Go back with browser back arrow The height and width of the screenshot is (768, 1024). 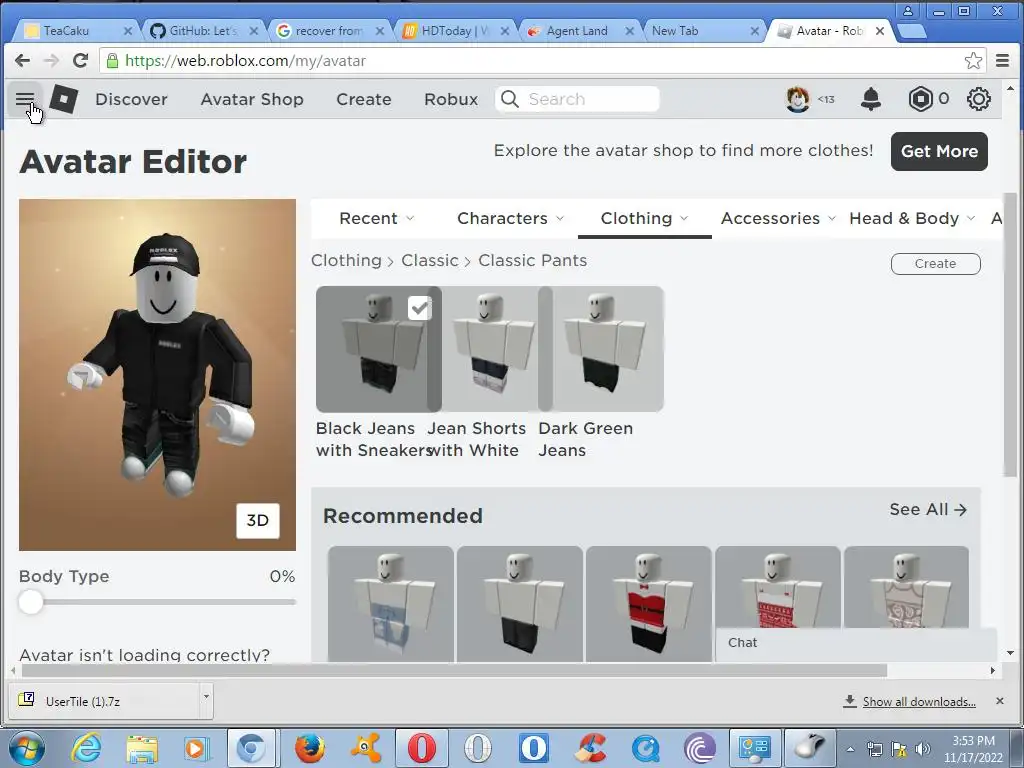click(22, 61)
